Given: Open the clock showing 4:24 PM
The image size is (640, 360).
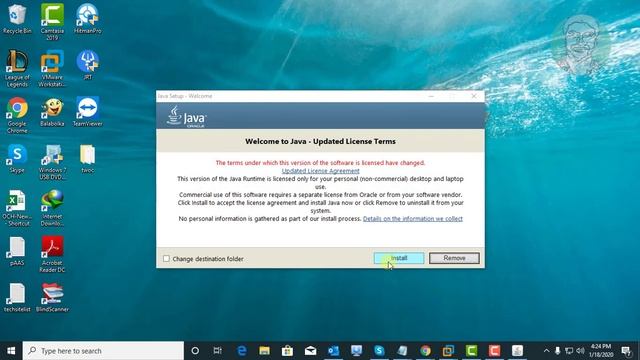Looking at the screenshot, I should pyautogui.click(x=601, y=351).
